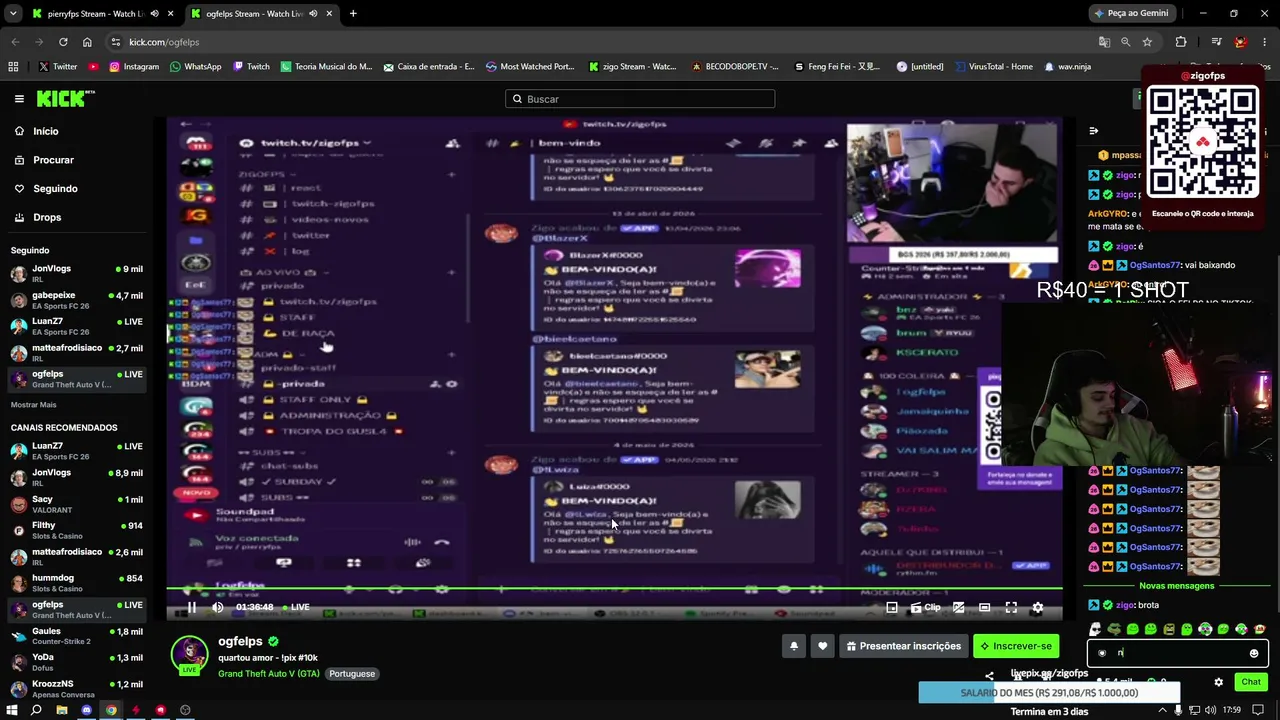Open ogfelps profile avatar below the video
This screenshot has height=720, width=1280.
[189, 655]
